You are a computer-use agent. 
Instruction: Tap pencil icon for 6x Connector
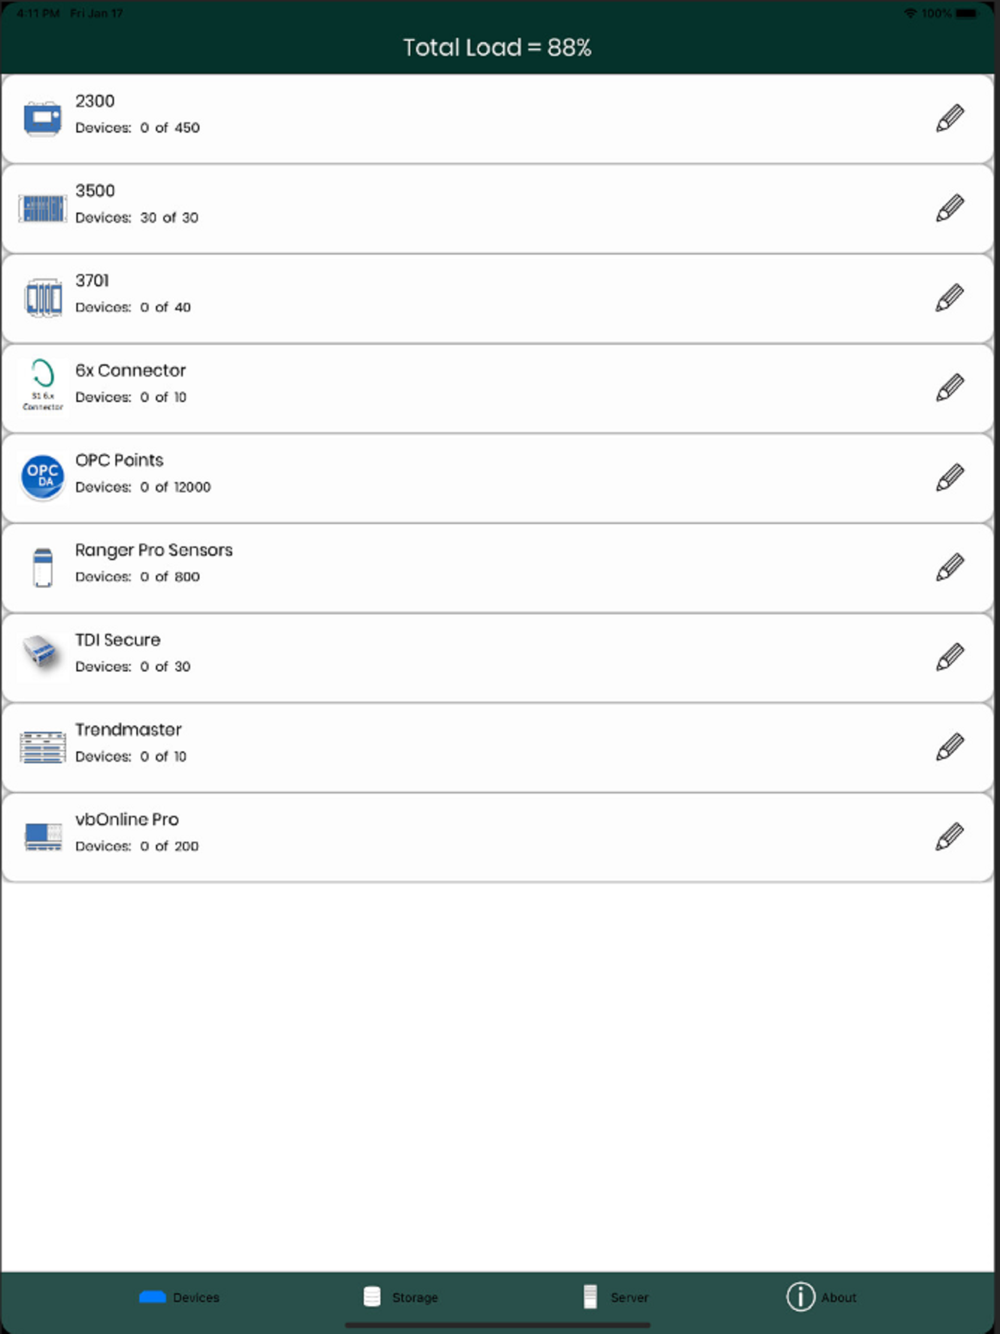point(950,388)
